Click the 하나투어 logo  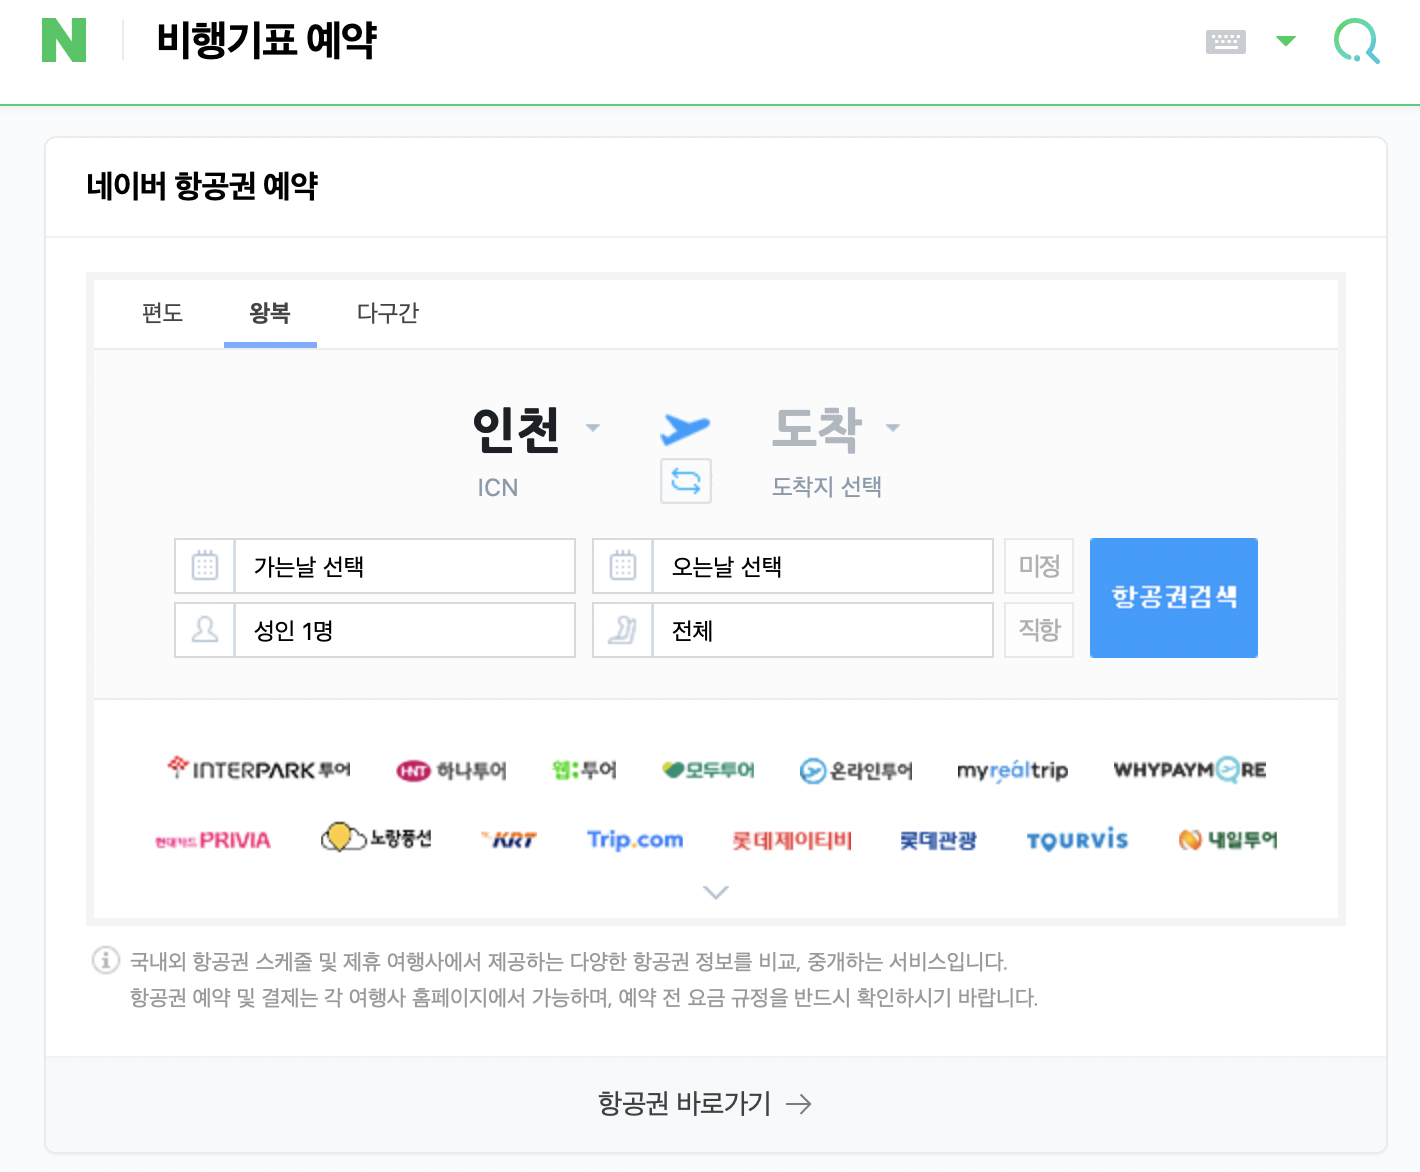[452, 770]
